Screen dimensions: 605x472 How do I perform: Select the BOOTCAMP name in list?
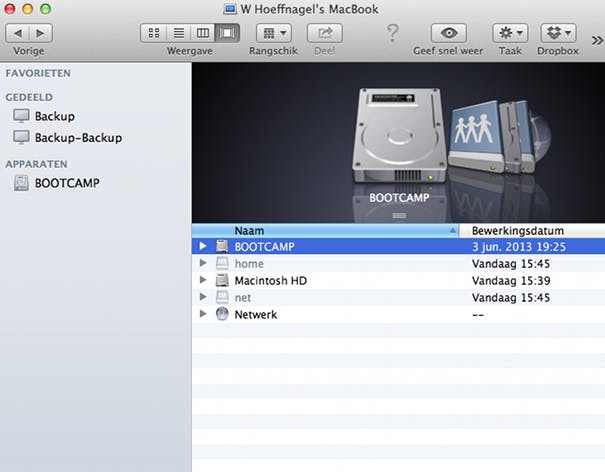265,247
